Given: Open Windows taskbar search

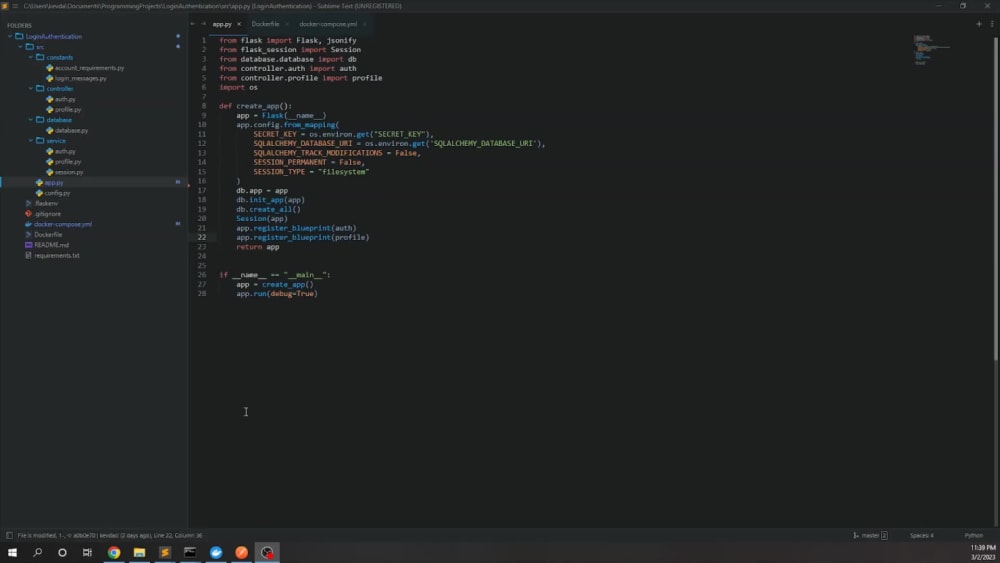Looking at the screenshot, I should coord(38,552).
